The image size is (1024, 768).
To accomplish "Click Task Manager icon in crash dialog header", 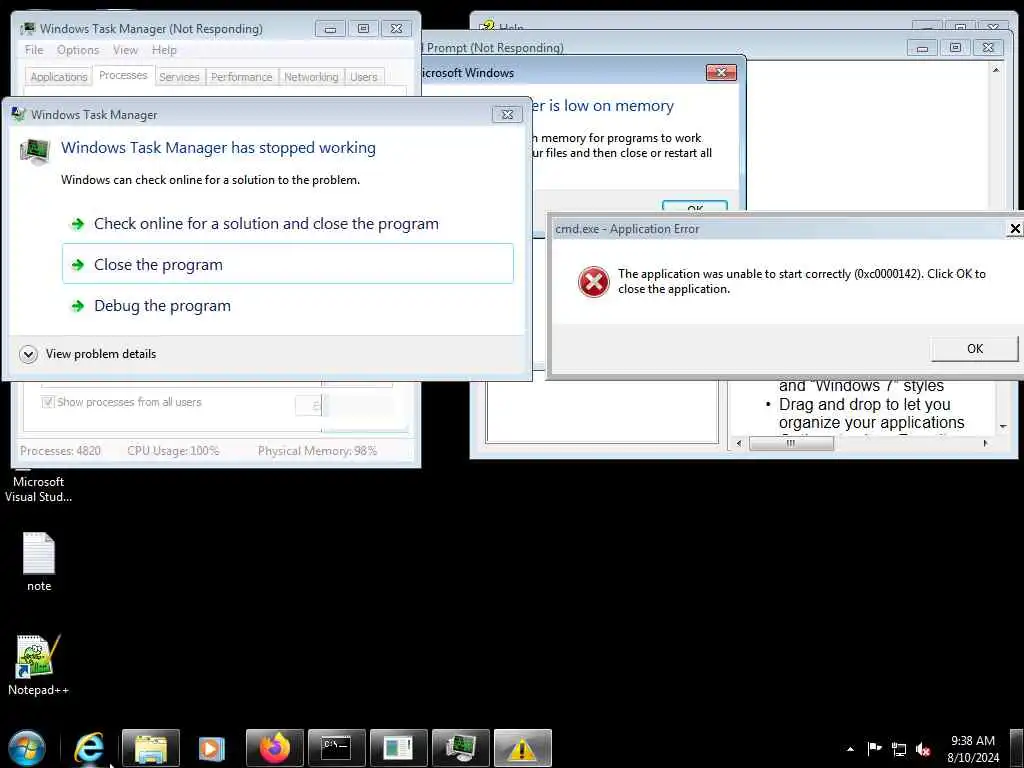I will coord(35,152).
